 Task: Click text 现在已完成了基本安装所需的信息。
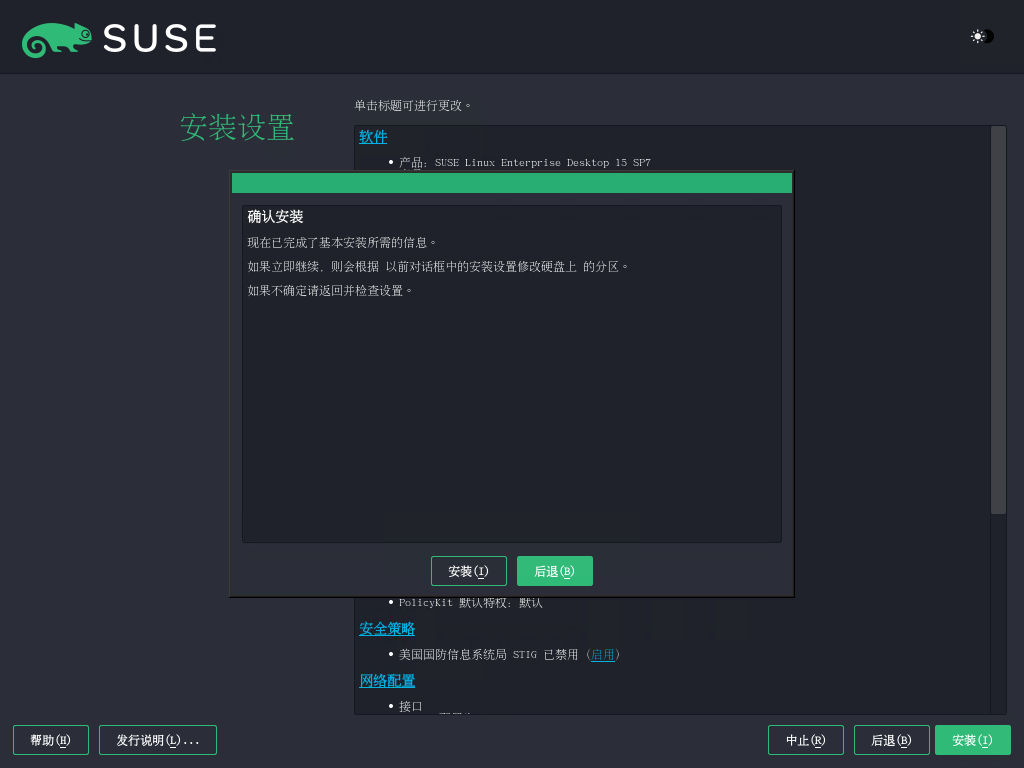point(342,243)
